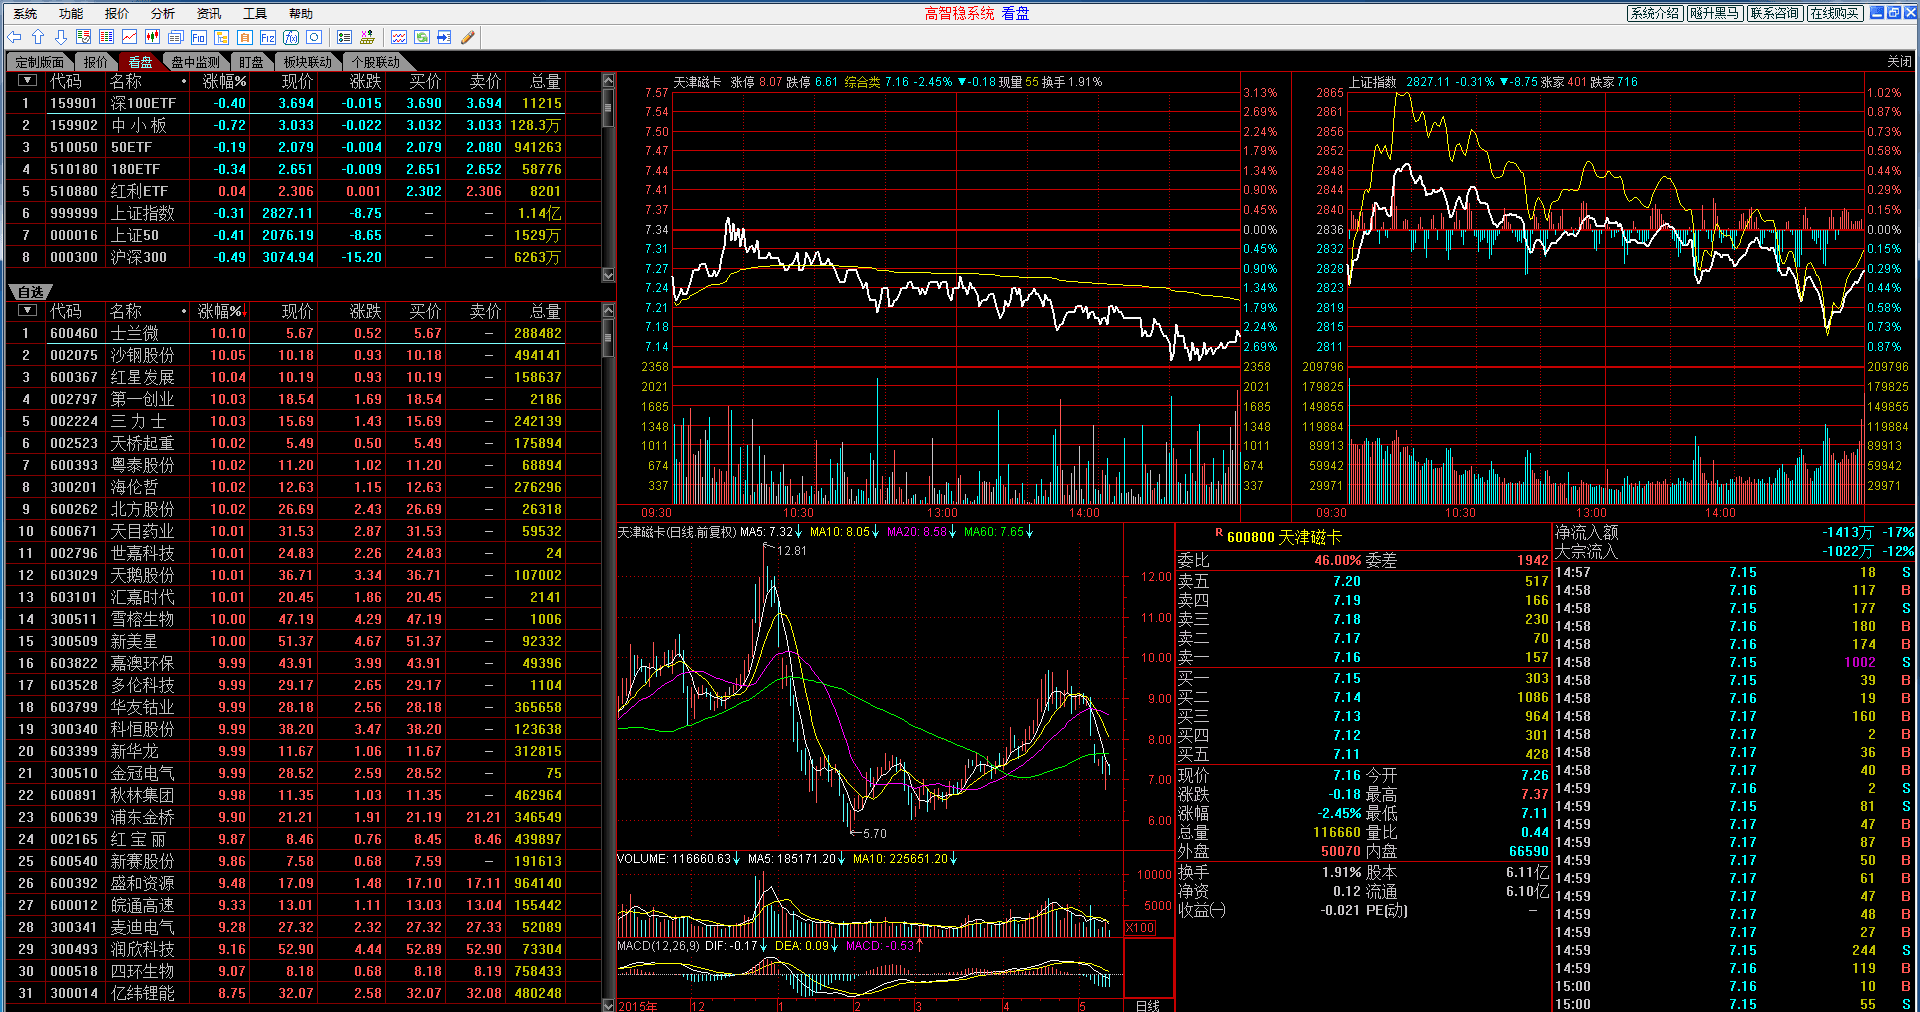Click the down arrow toolbar icon
Screen dimensions: 1920x1012
tap(61, 37)
